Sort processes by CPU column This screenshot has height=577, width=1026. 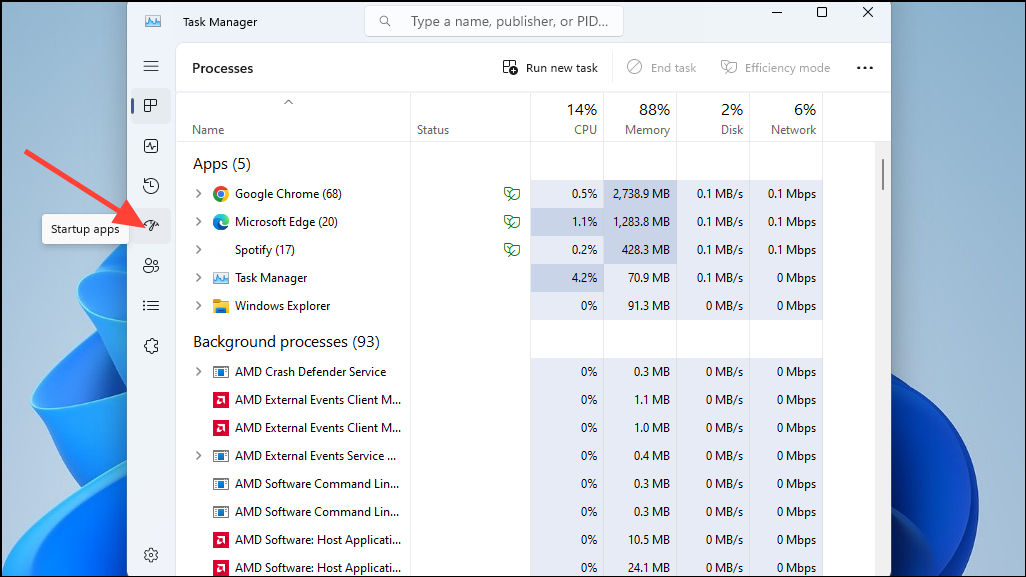point(567,118)
